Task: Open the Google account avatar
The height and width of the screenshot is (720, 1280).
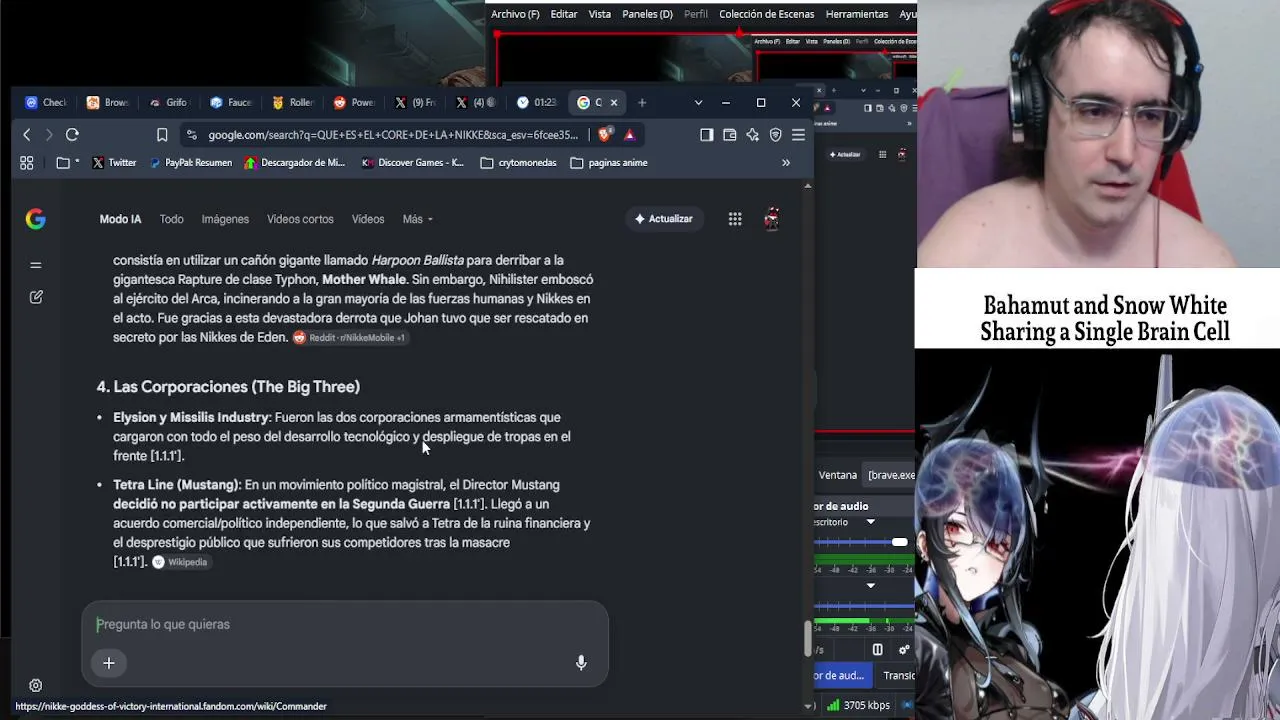Action: point(771,219)
